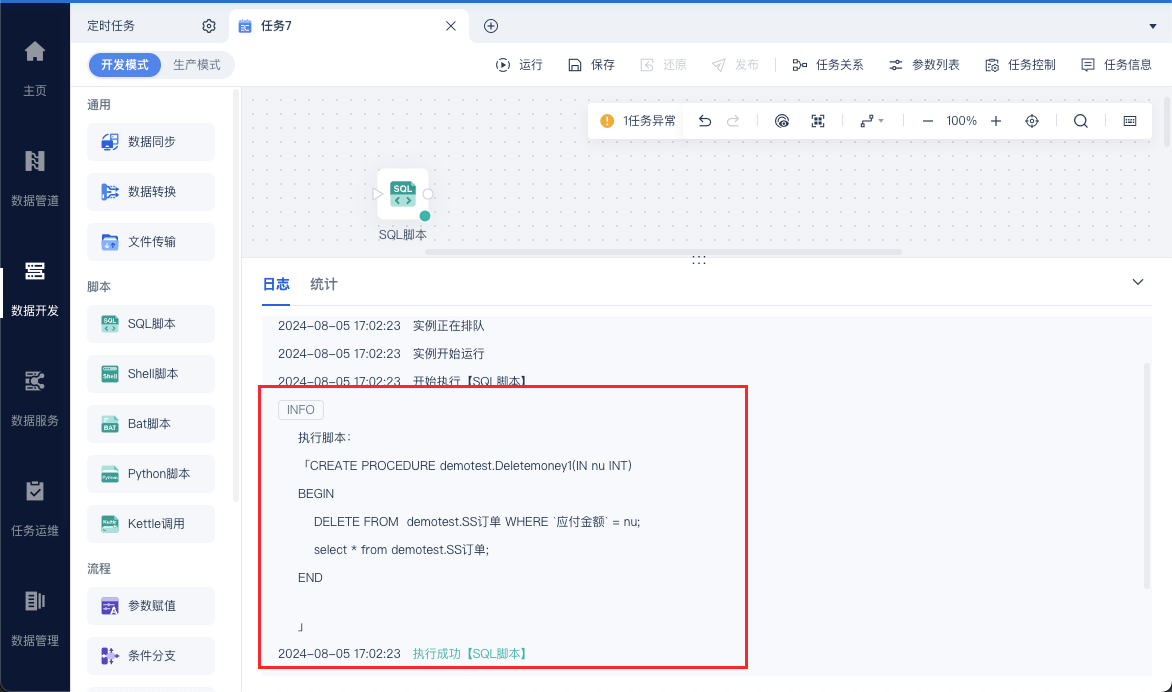Click the 保存 button
The width and height of the screenshot is (1172, 692).
pos(591,65)
